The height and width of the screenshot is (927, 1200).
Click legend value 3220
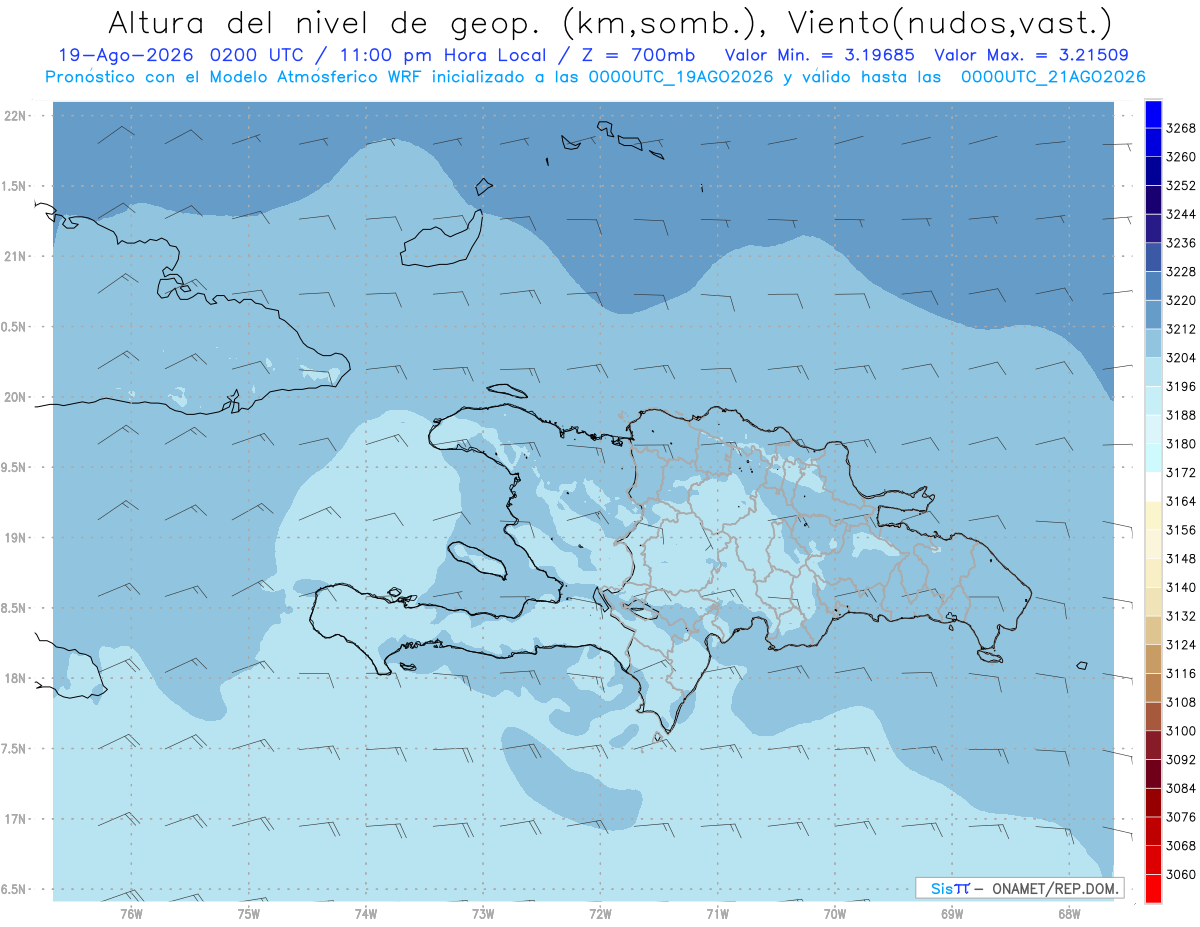[1181, 300]
